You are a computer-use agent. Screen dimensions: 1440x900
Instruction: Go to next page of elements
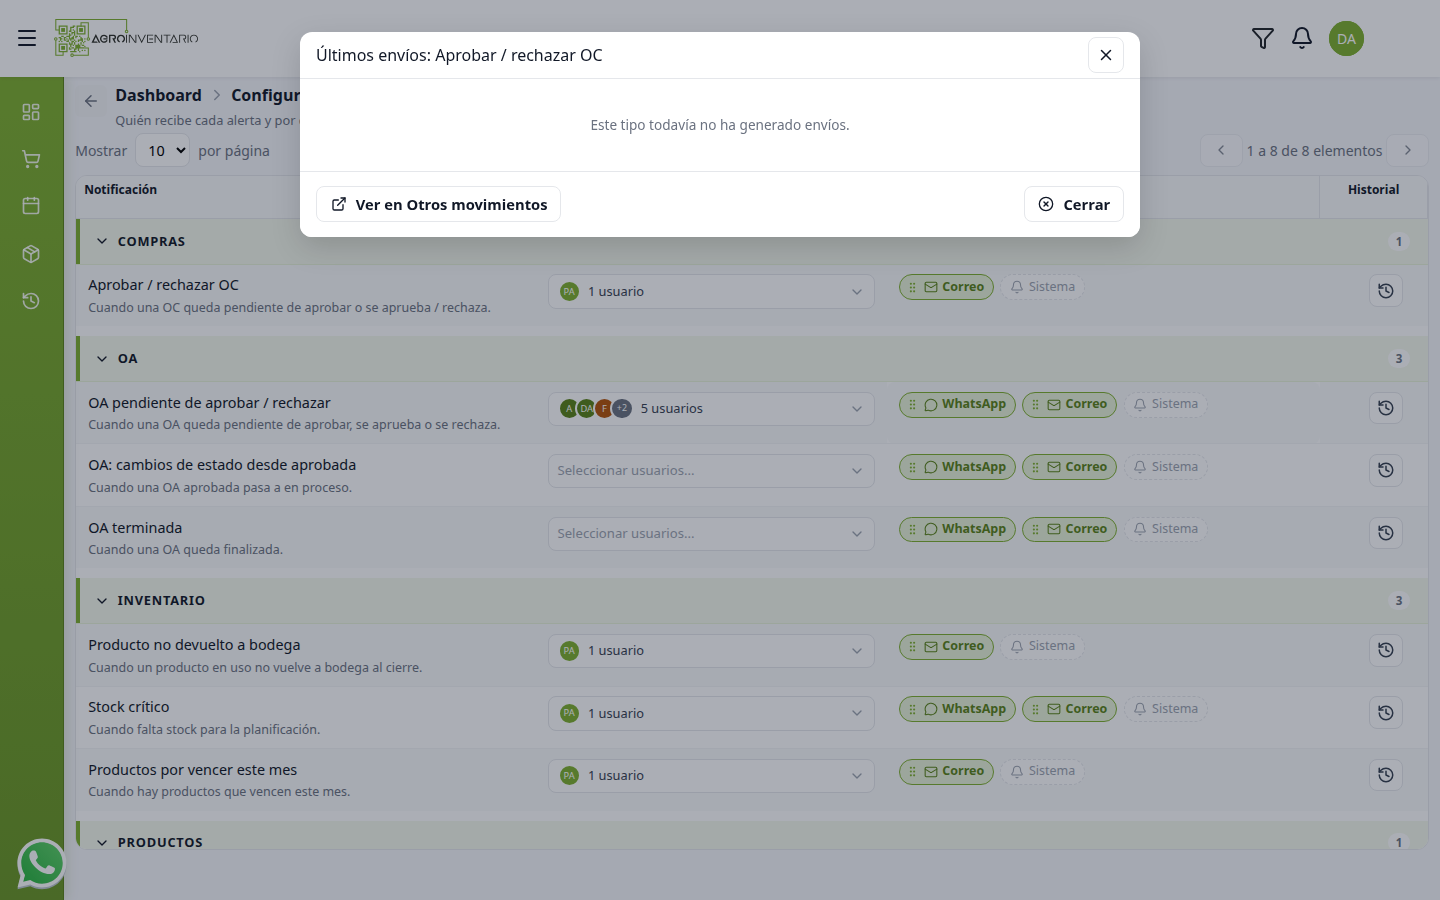[1408, 150]
